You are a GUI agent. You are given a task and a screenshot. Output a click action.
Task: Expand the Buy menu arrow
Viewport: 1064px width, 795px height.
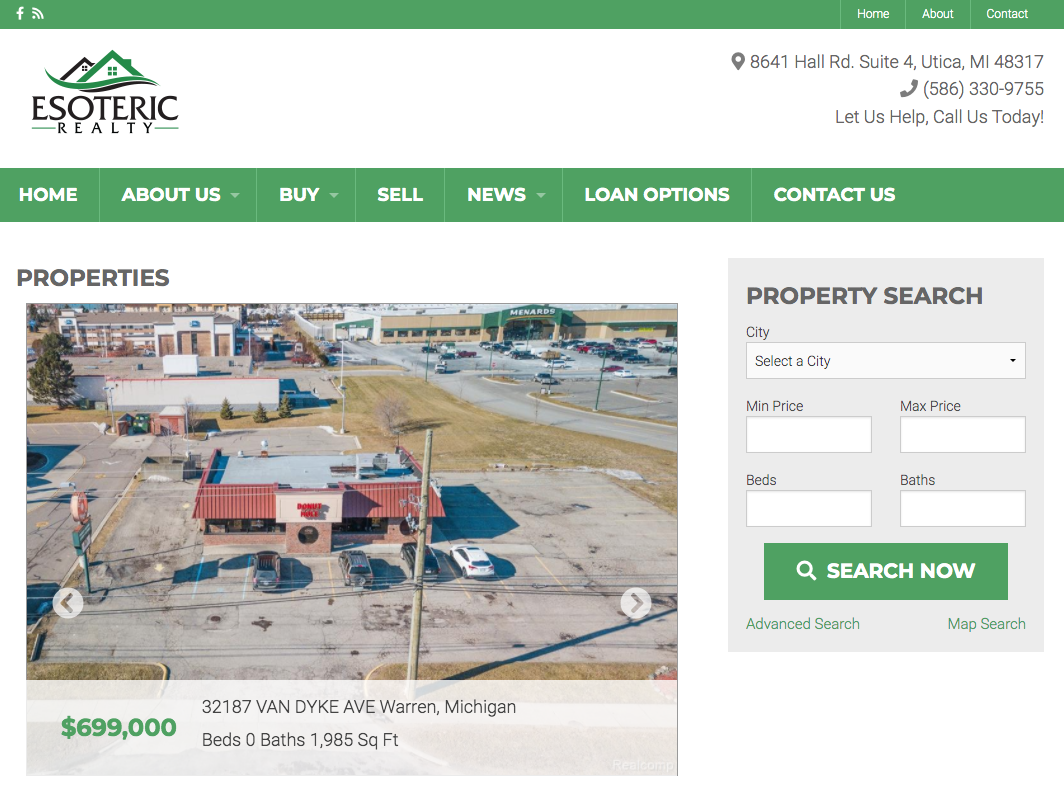click(334, 195)
